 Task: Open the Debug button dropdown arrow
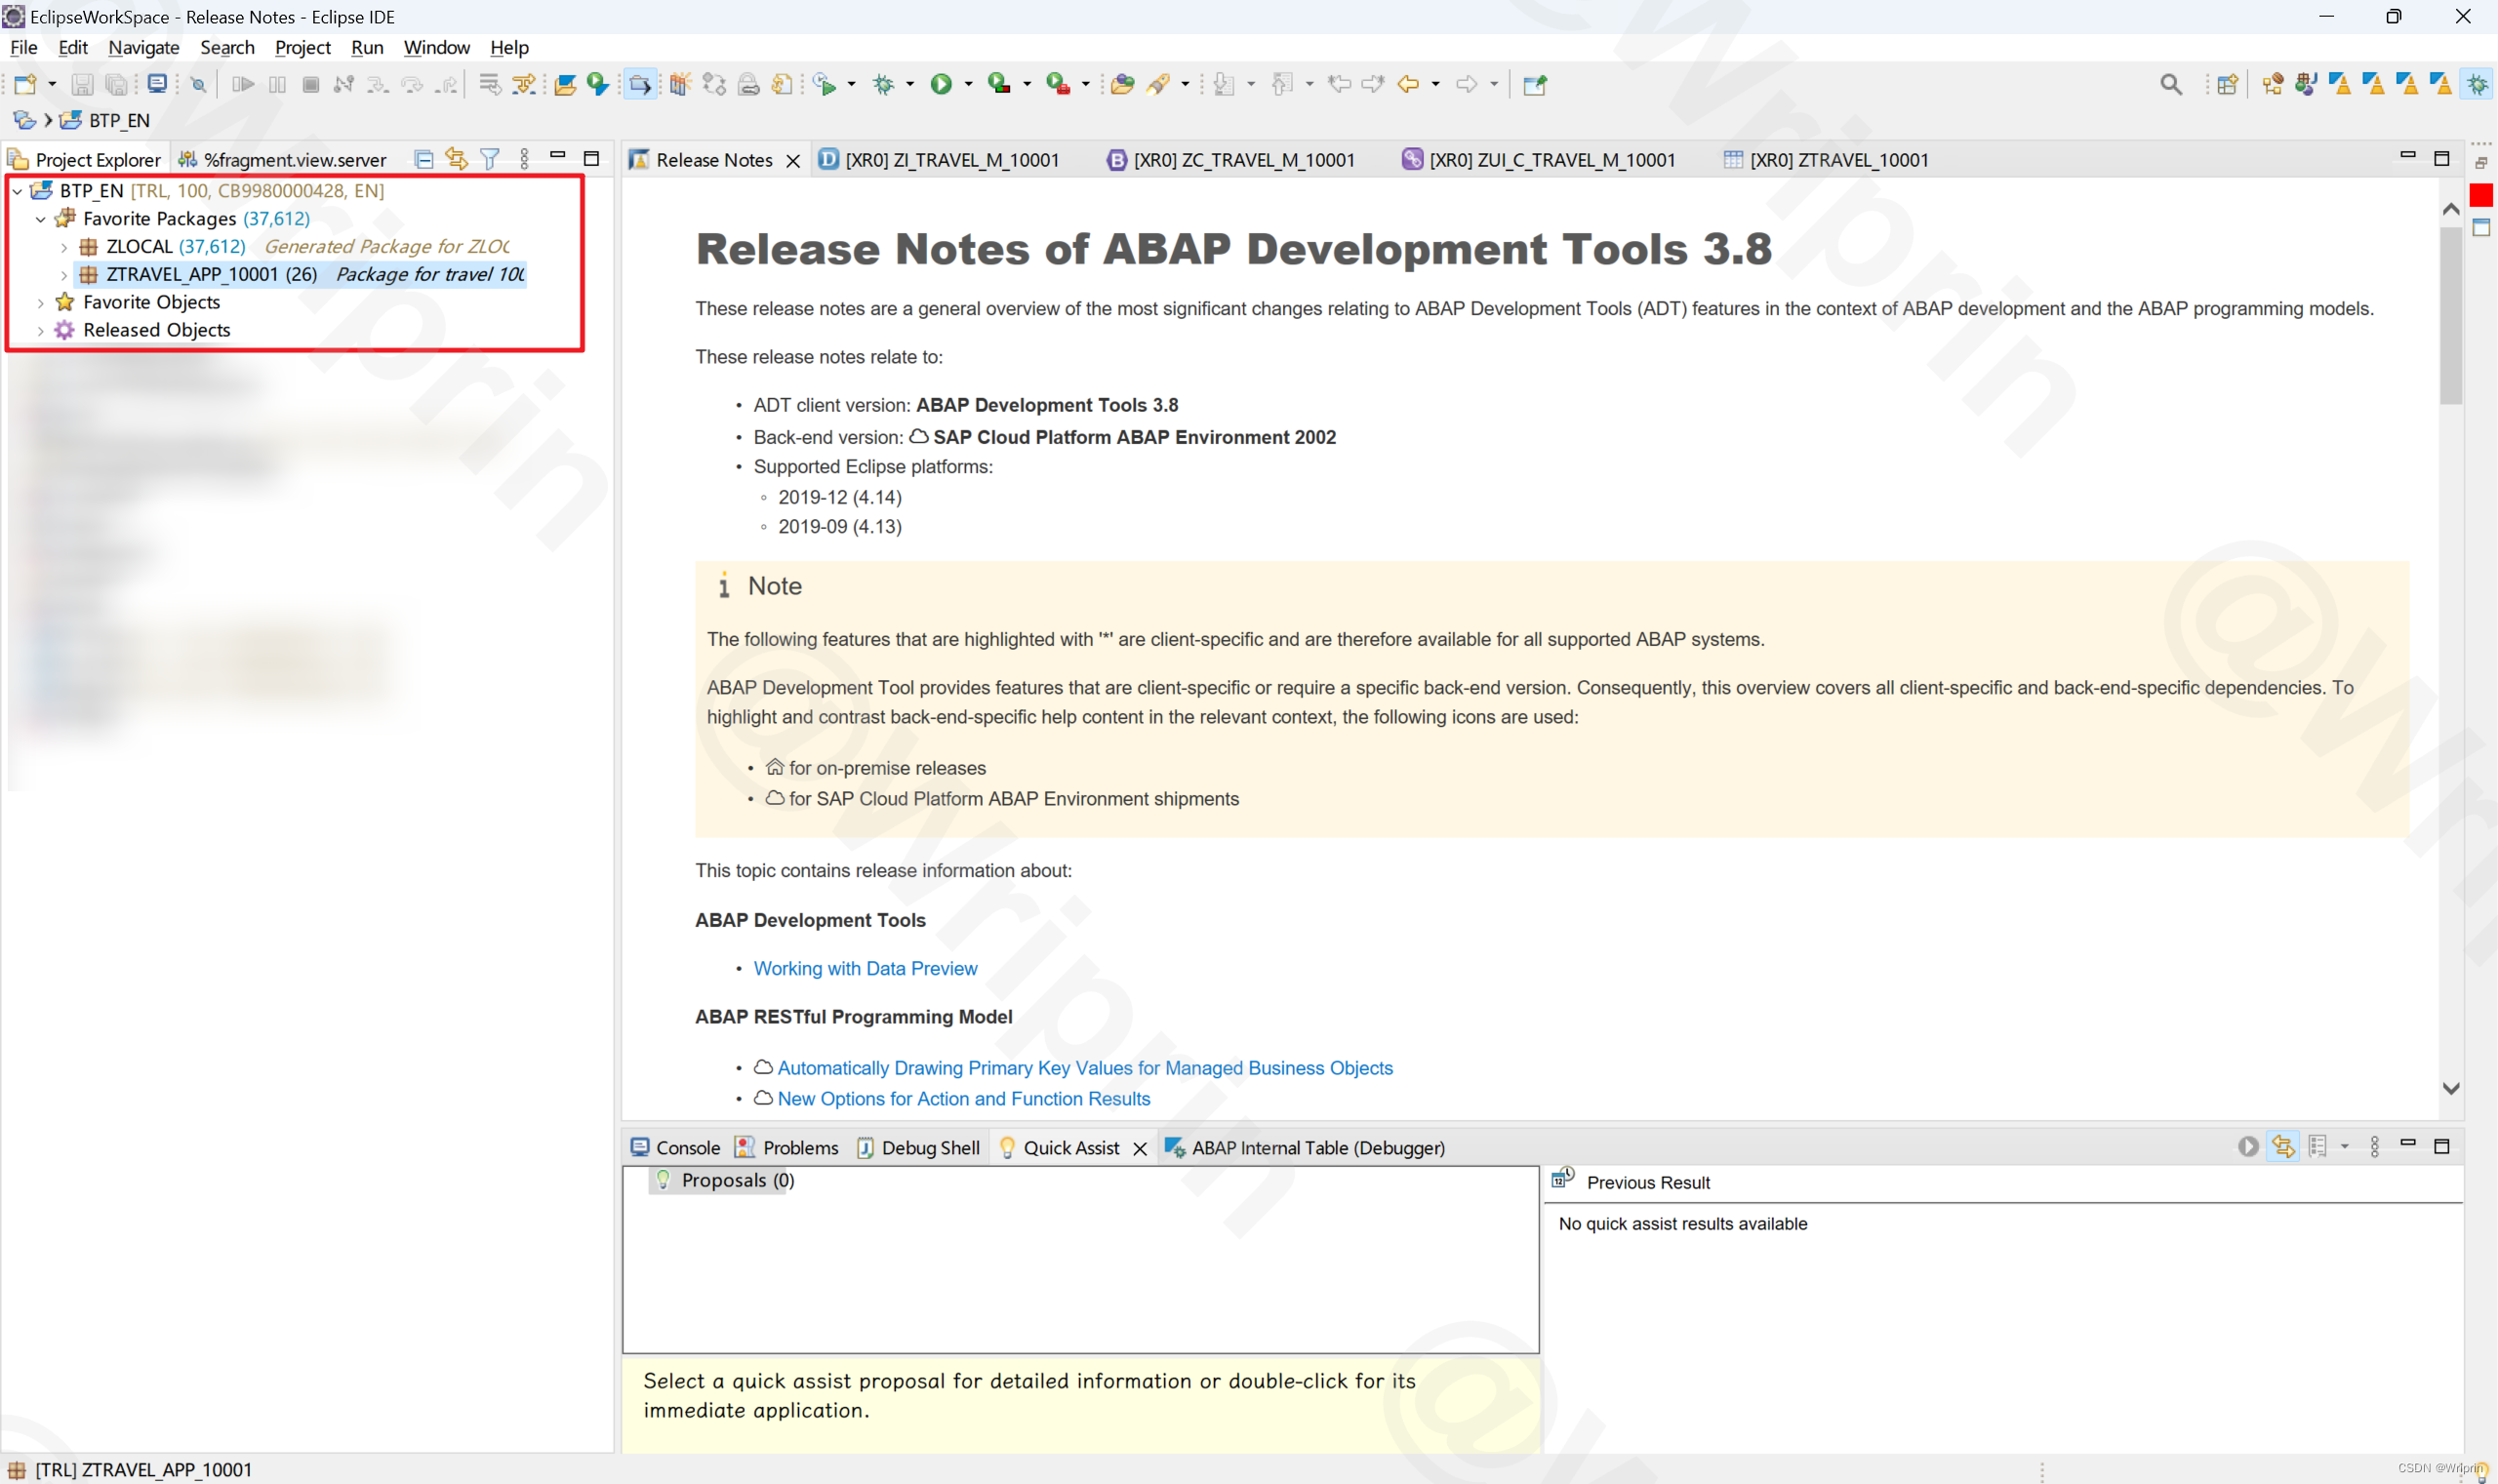910,84
